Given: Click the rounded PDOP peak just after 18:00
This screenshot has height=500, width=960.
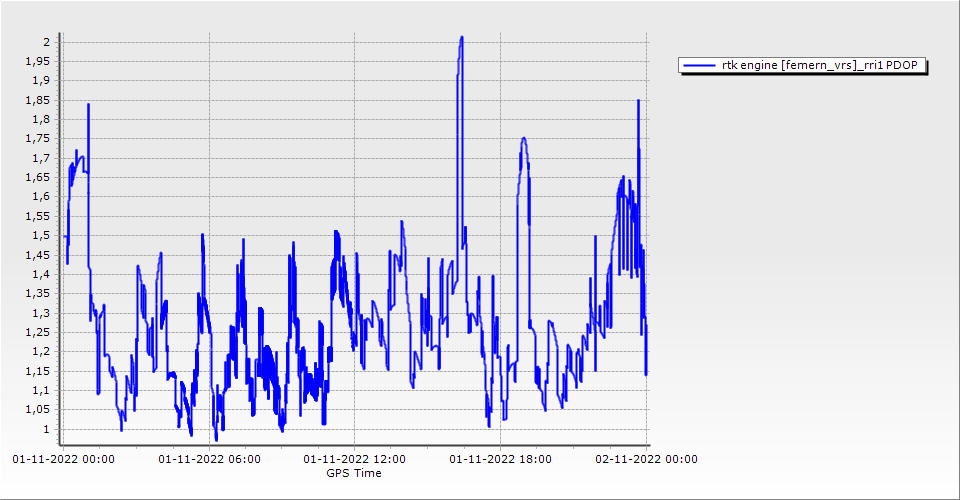Looking at the screenshot, I should coord(523,140).
